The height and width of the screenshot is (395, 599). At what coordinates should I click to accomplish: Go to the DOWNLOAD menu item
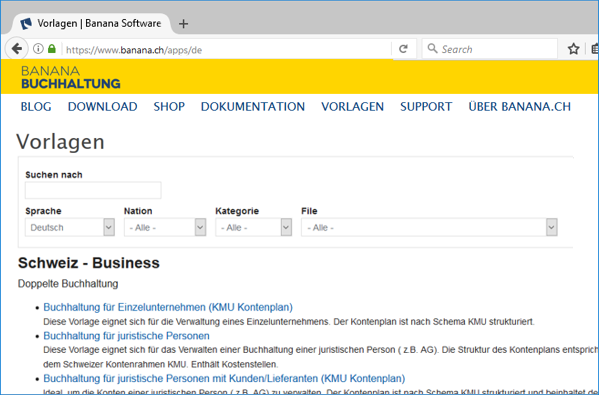coord(103,107)
